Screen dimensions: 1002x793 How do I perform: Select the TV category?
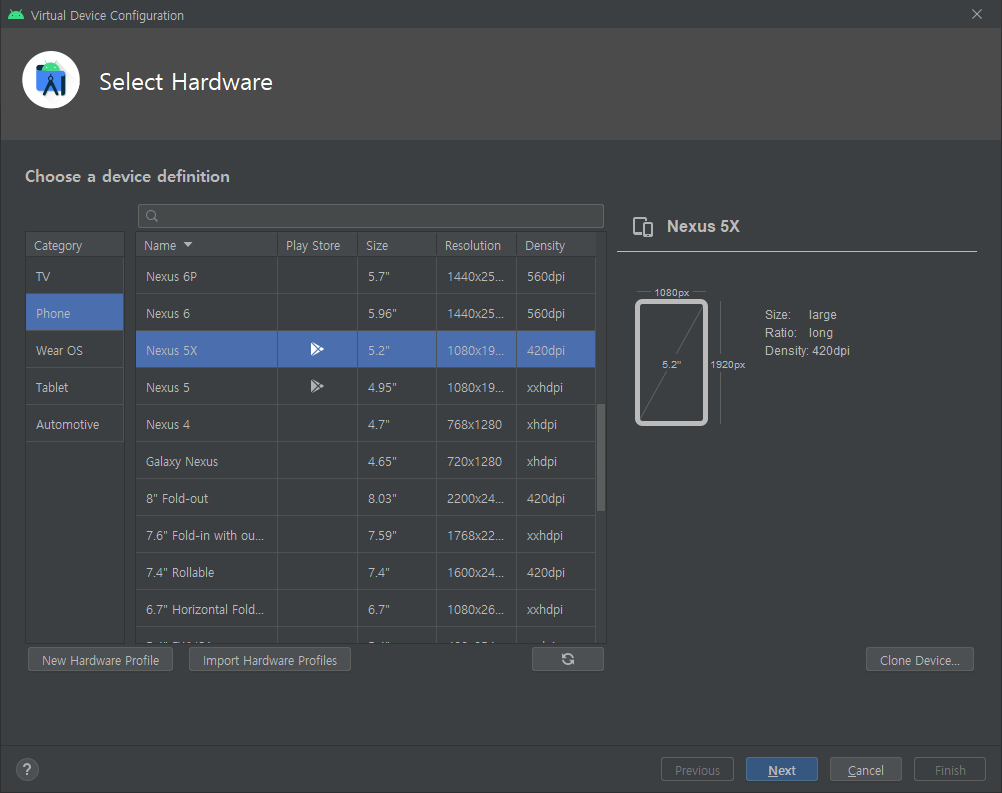(x=75, y=276)
